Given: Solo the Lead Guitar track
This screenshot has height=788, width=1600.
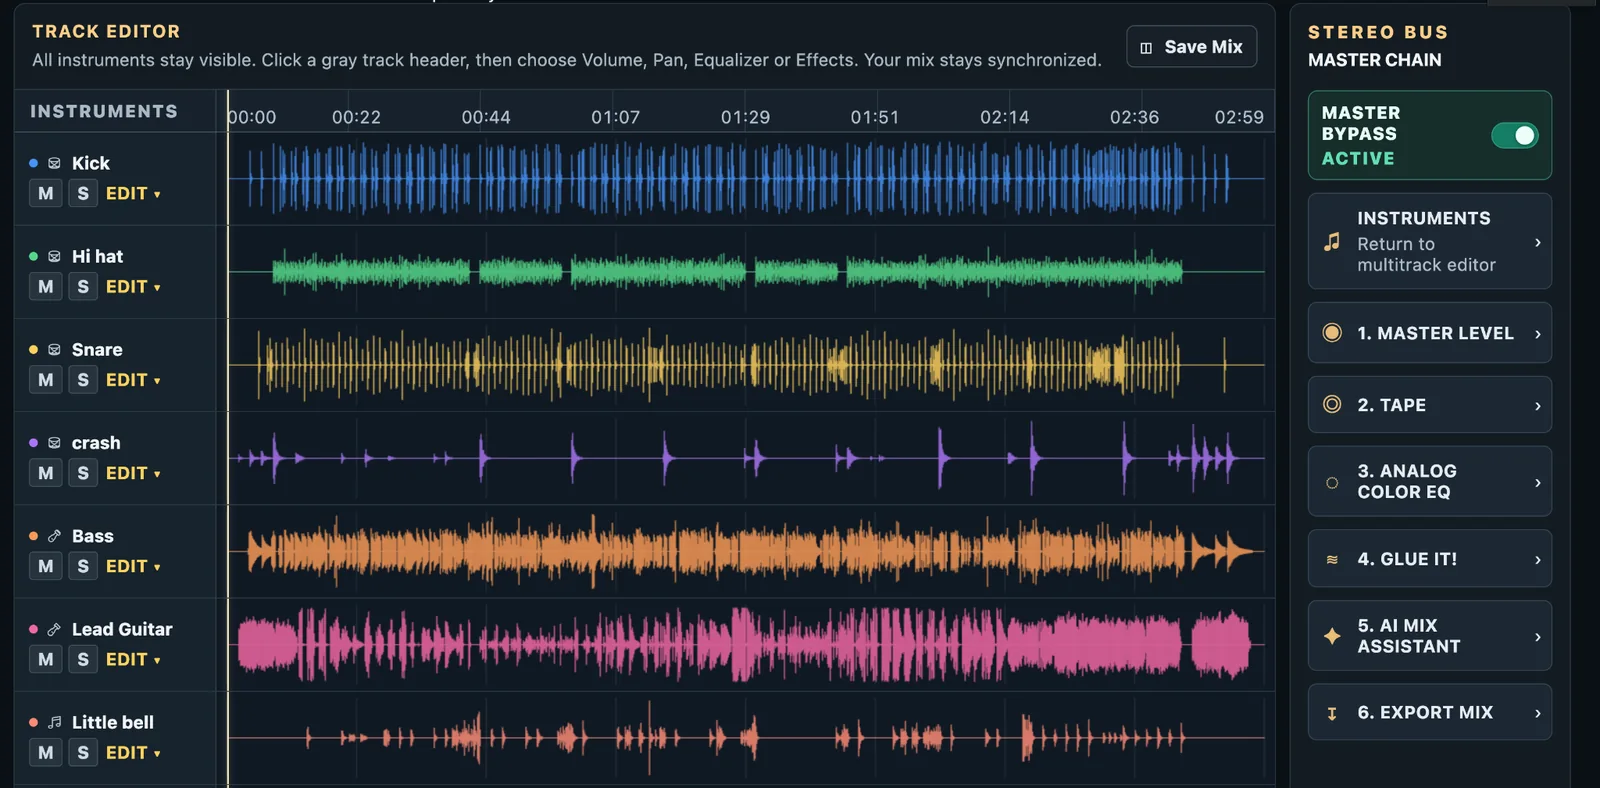Looking at the screenshot, I should tap(83, 659).
